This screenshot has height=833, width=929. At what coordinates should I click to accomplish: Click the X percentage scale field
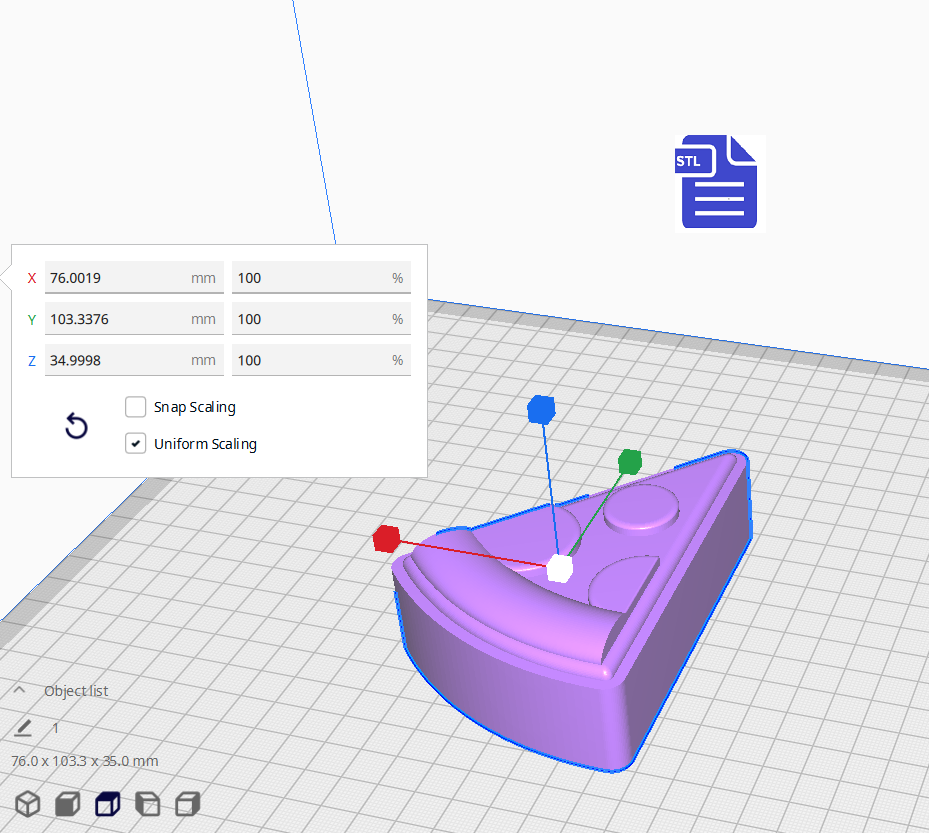pos(310,278)
